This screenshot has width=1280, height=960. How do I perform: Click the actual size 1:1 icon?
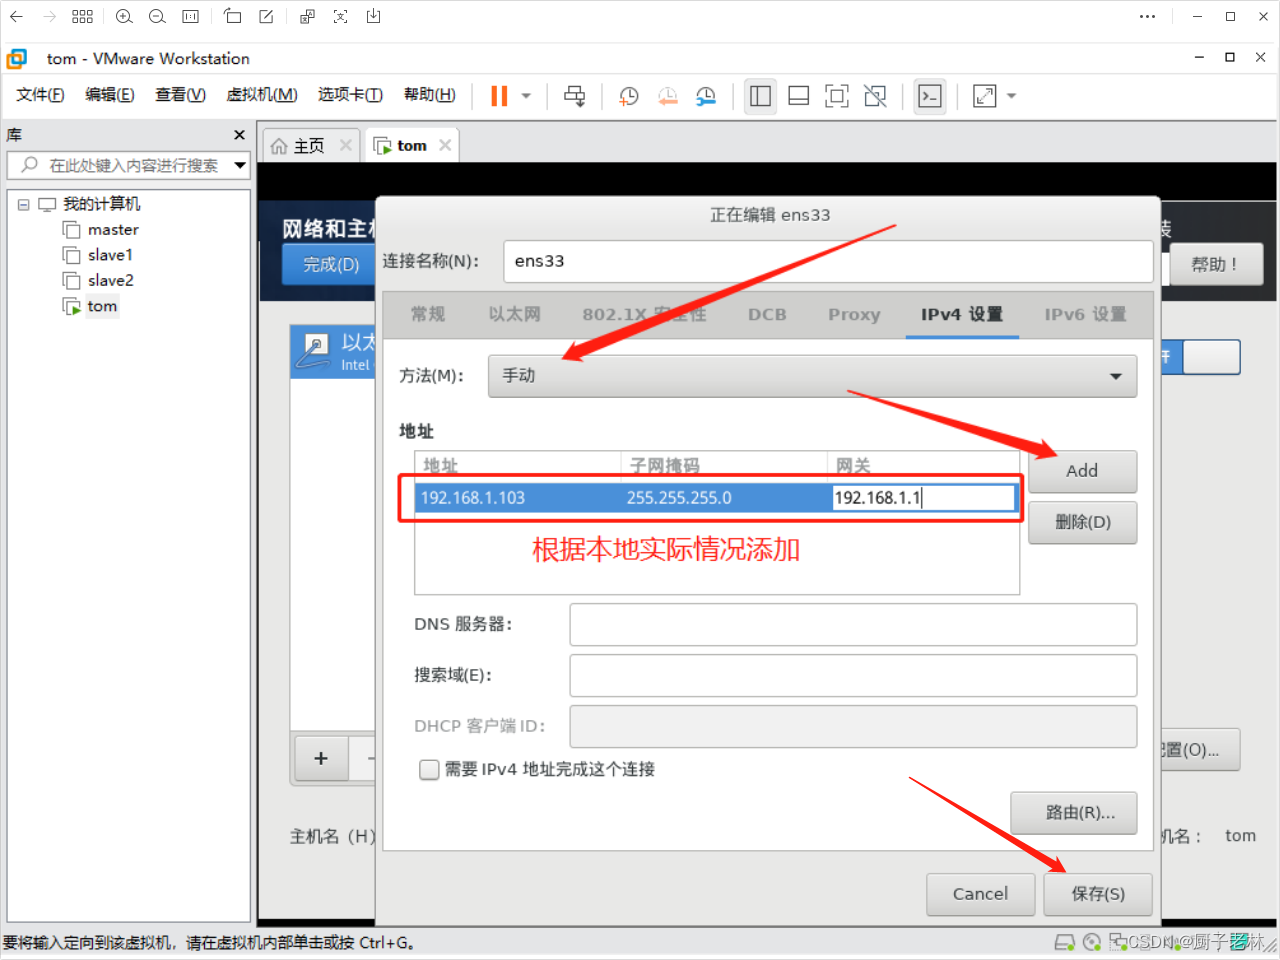[190, 17]
